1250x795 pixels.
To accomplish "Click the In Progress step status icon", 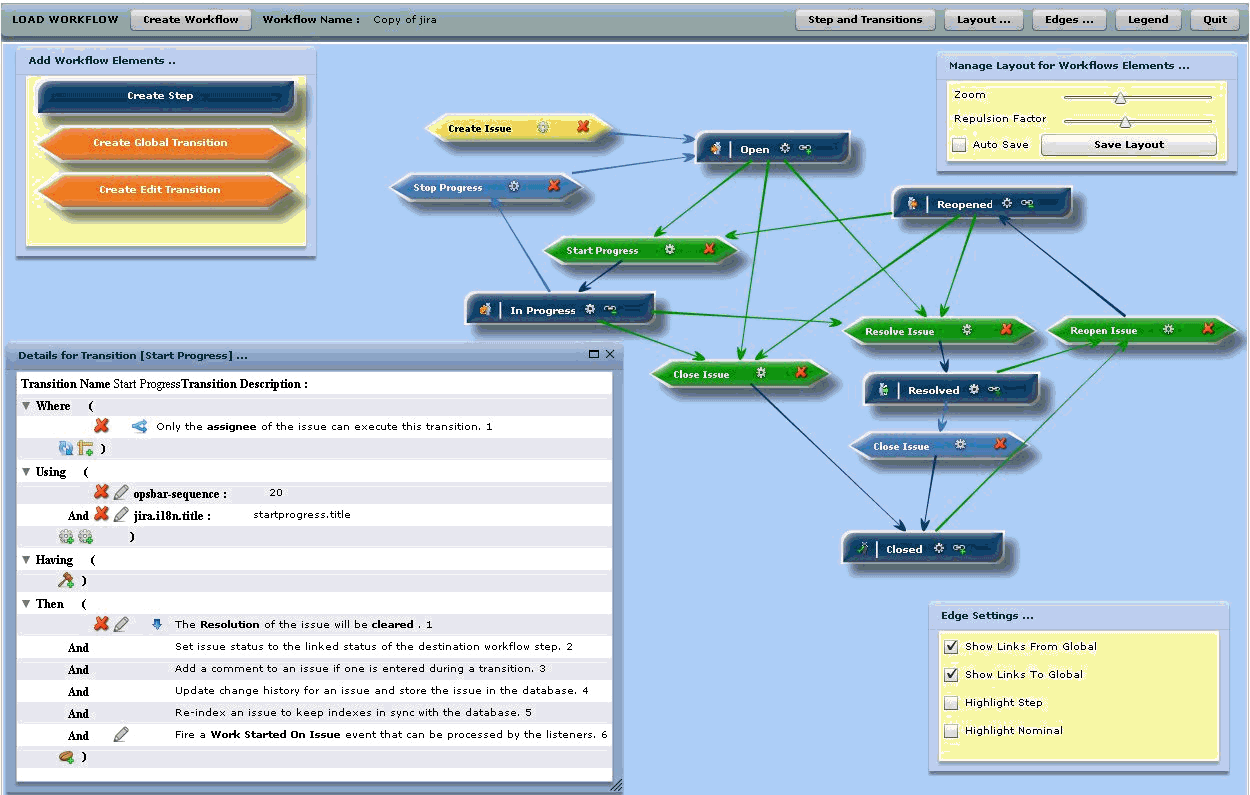I will click(x=486, y=309).
